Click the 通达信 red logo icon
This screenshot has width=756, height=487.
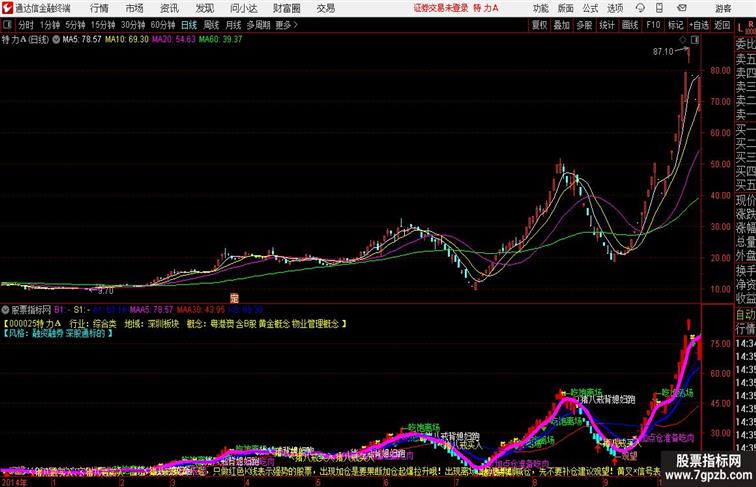7,8
